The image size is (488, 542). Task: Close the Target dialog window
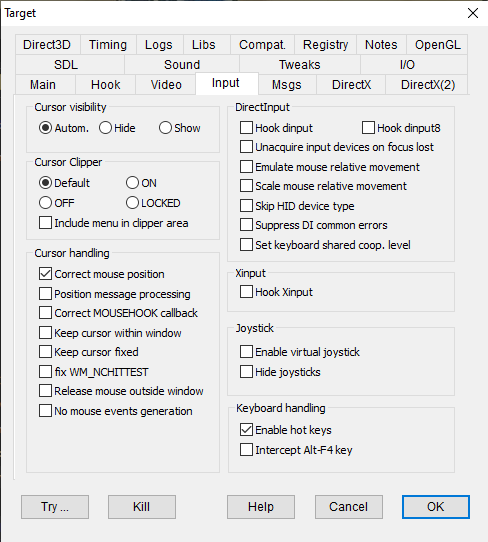(x=473, y=13)
